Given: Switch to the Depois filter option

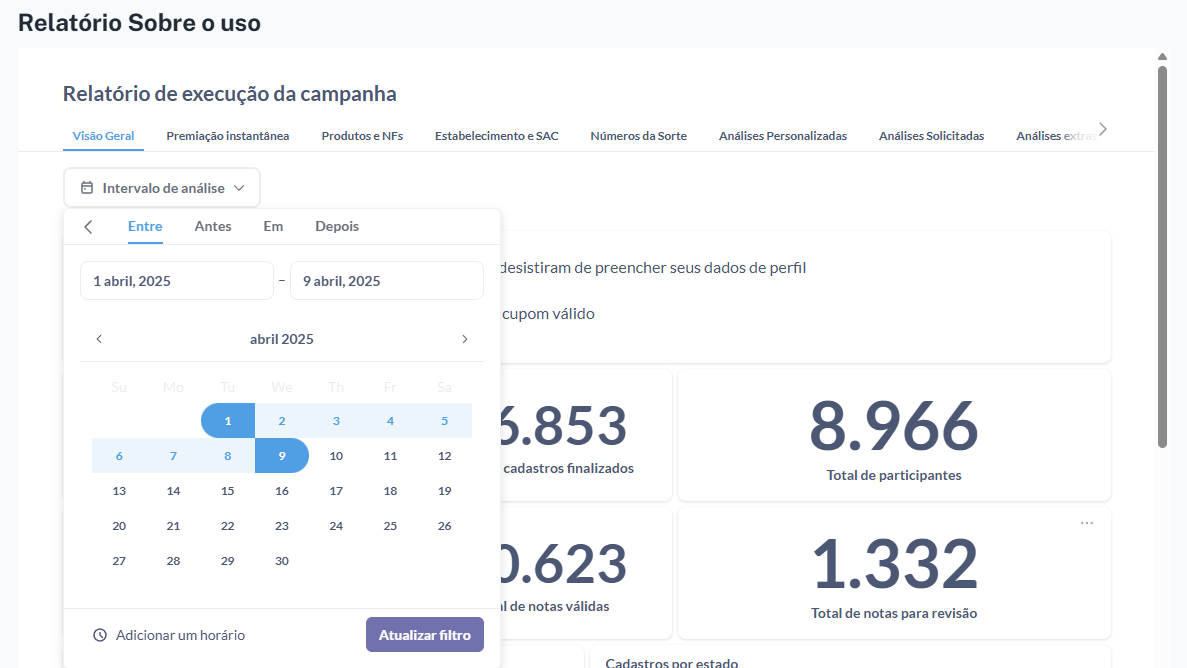Looking at the screenshot, I should click(x=337, y=227).
